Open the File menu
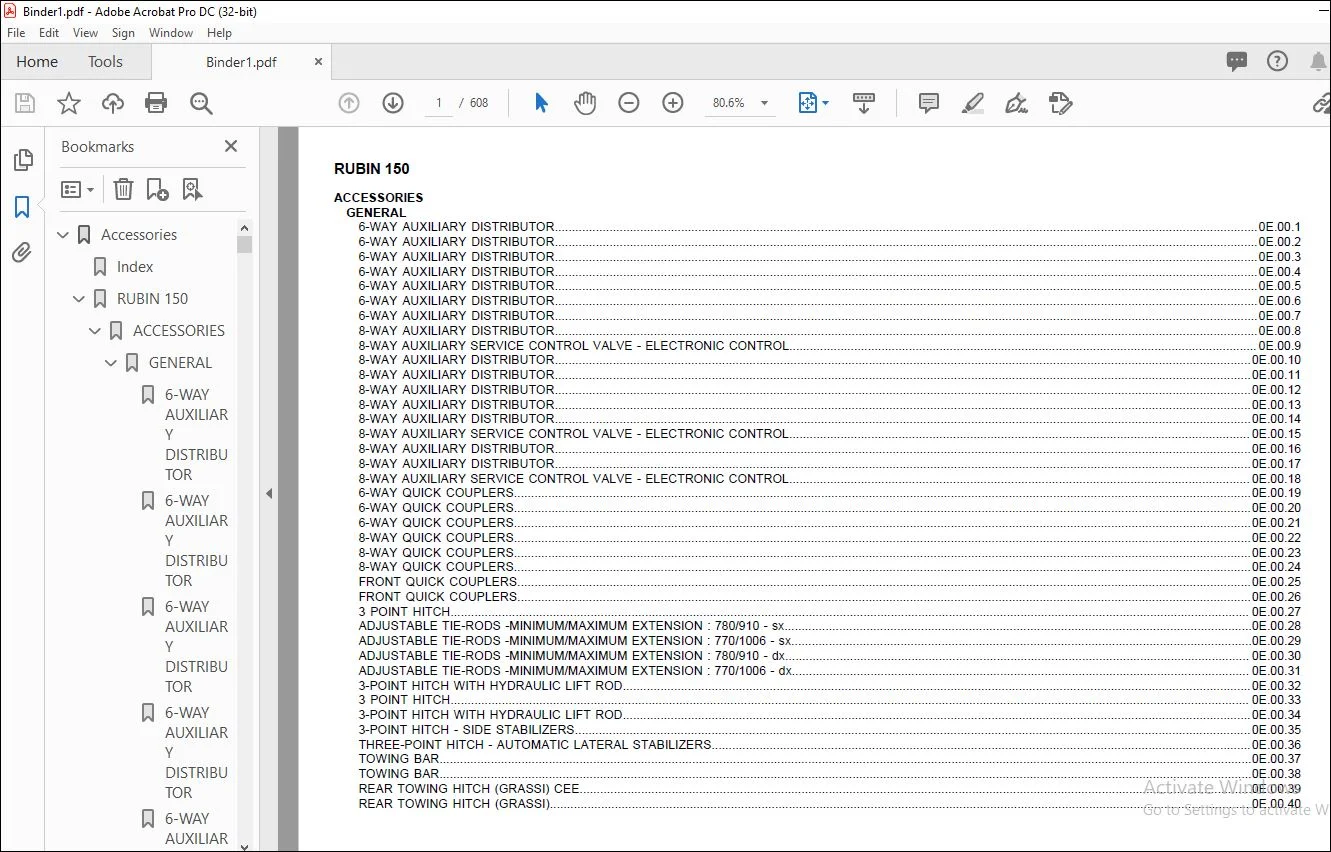Image resolution: width=1331 pixels, height=852 pixels. click(x=16, y=33)
